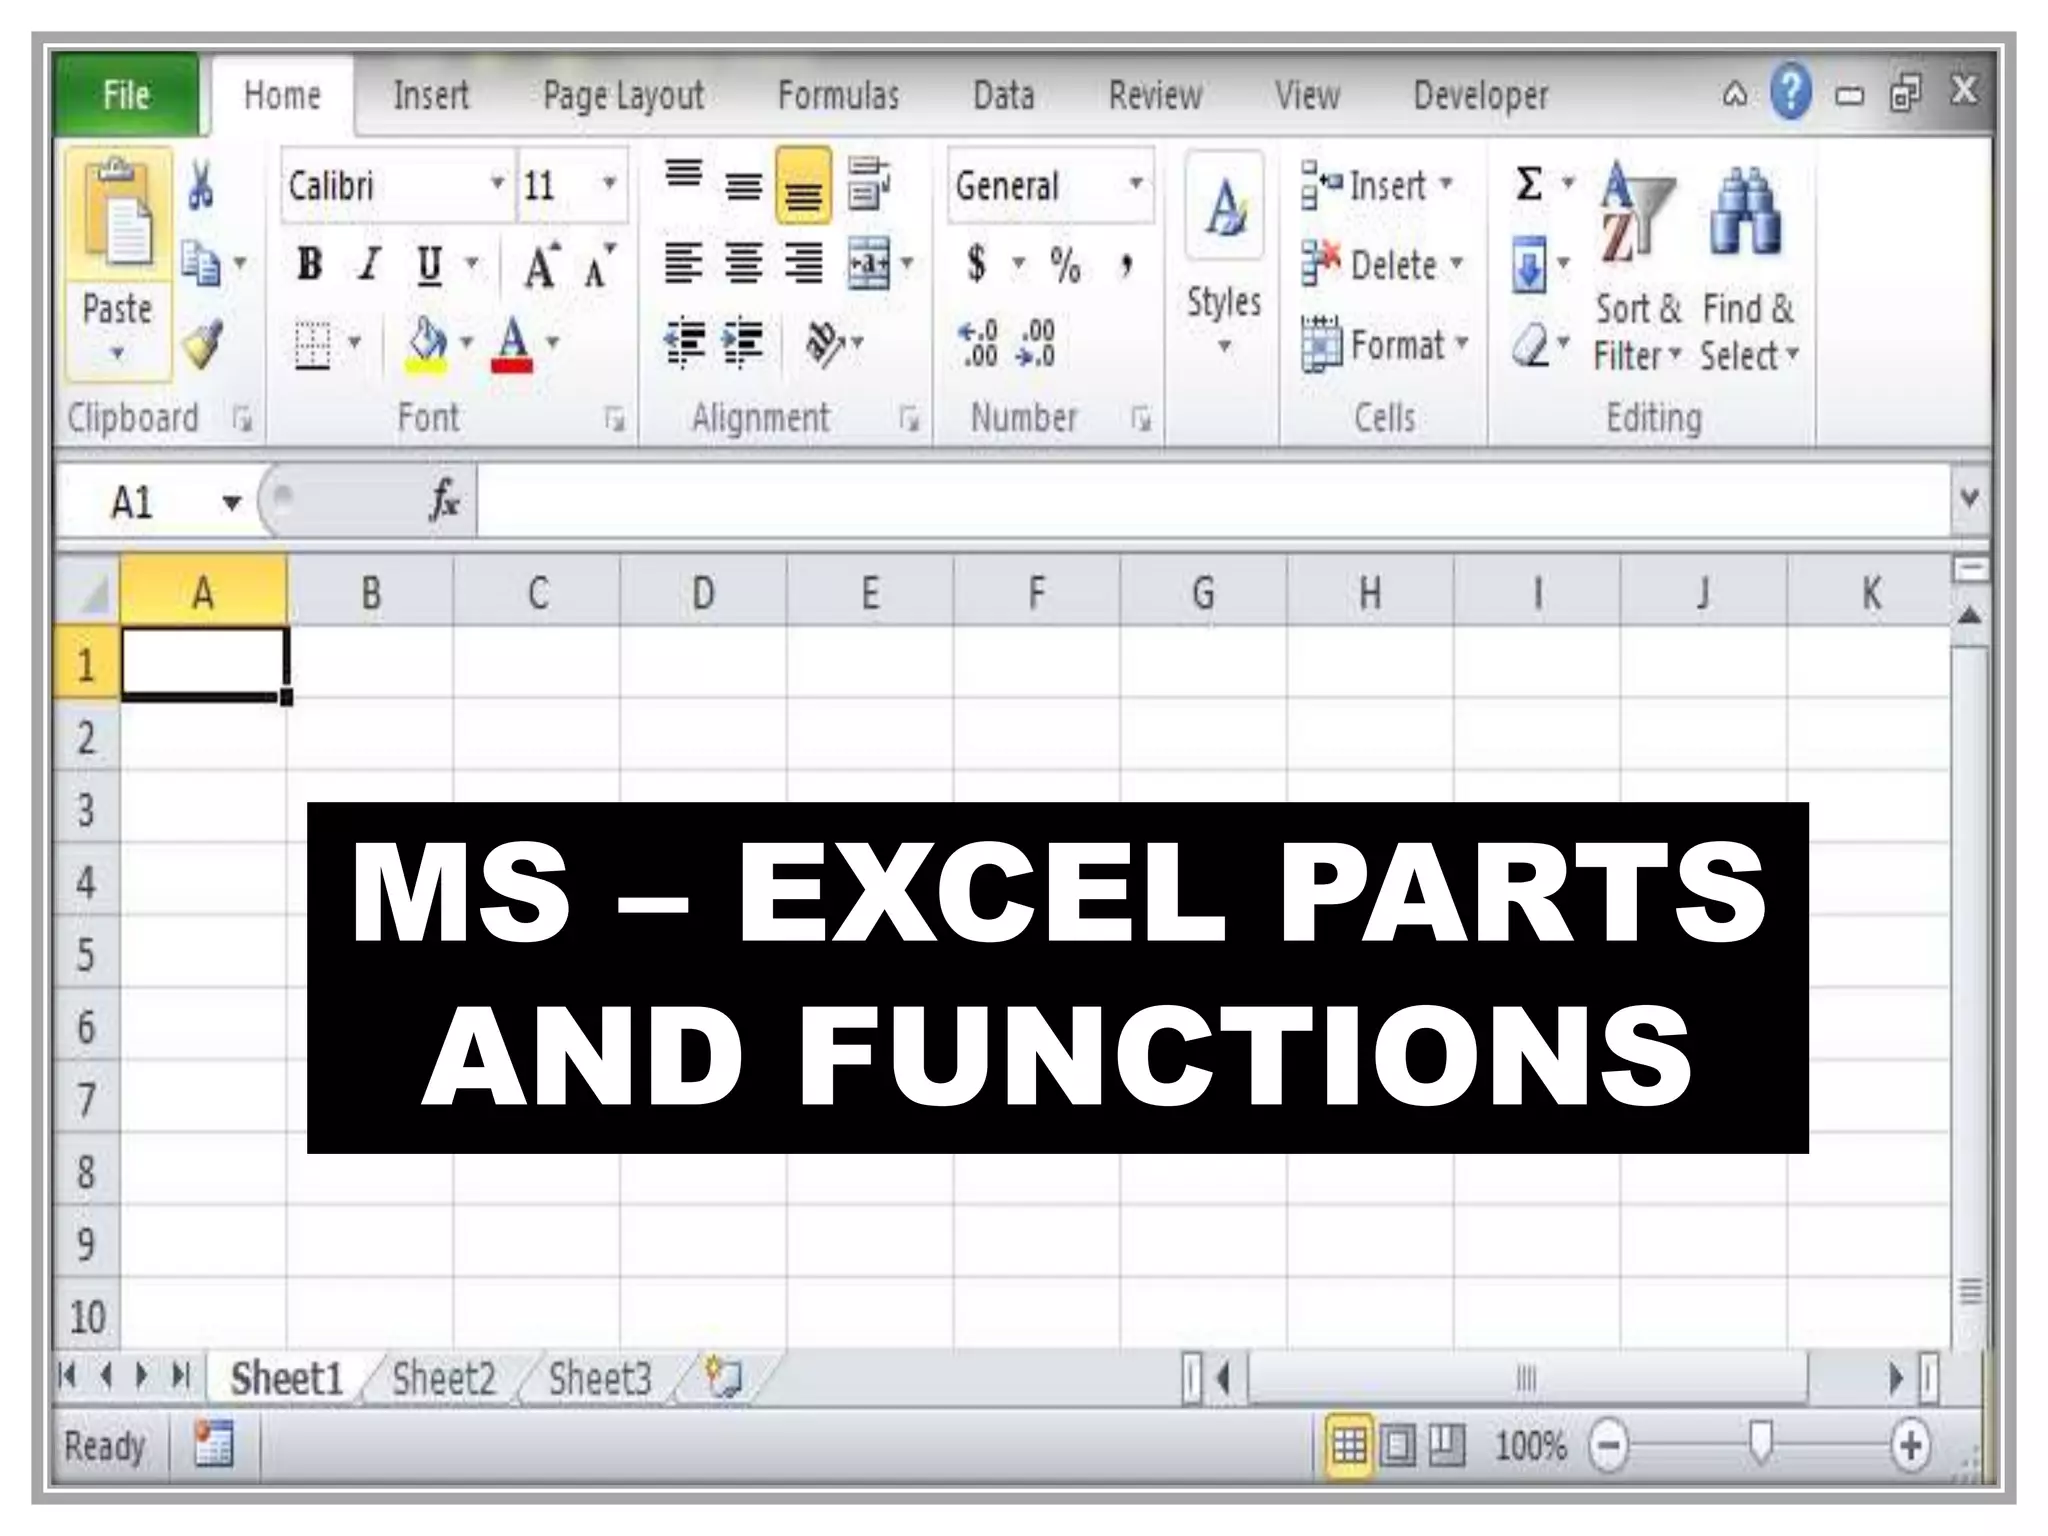Apply Comma Style format
Screen dimensions: 2048x1536
coord(1127,266)
